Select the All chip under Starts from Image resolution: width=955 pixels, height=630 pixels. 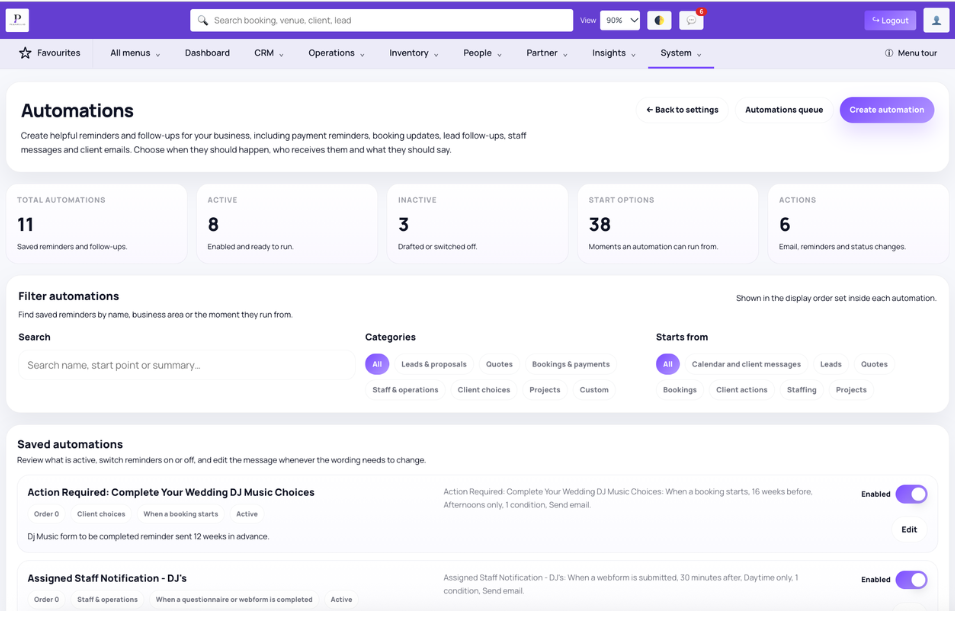point(668,364)
